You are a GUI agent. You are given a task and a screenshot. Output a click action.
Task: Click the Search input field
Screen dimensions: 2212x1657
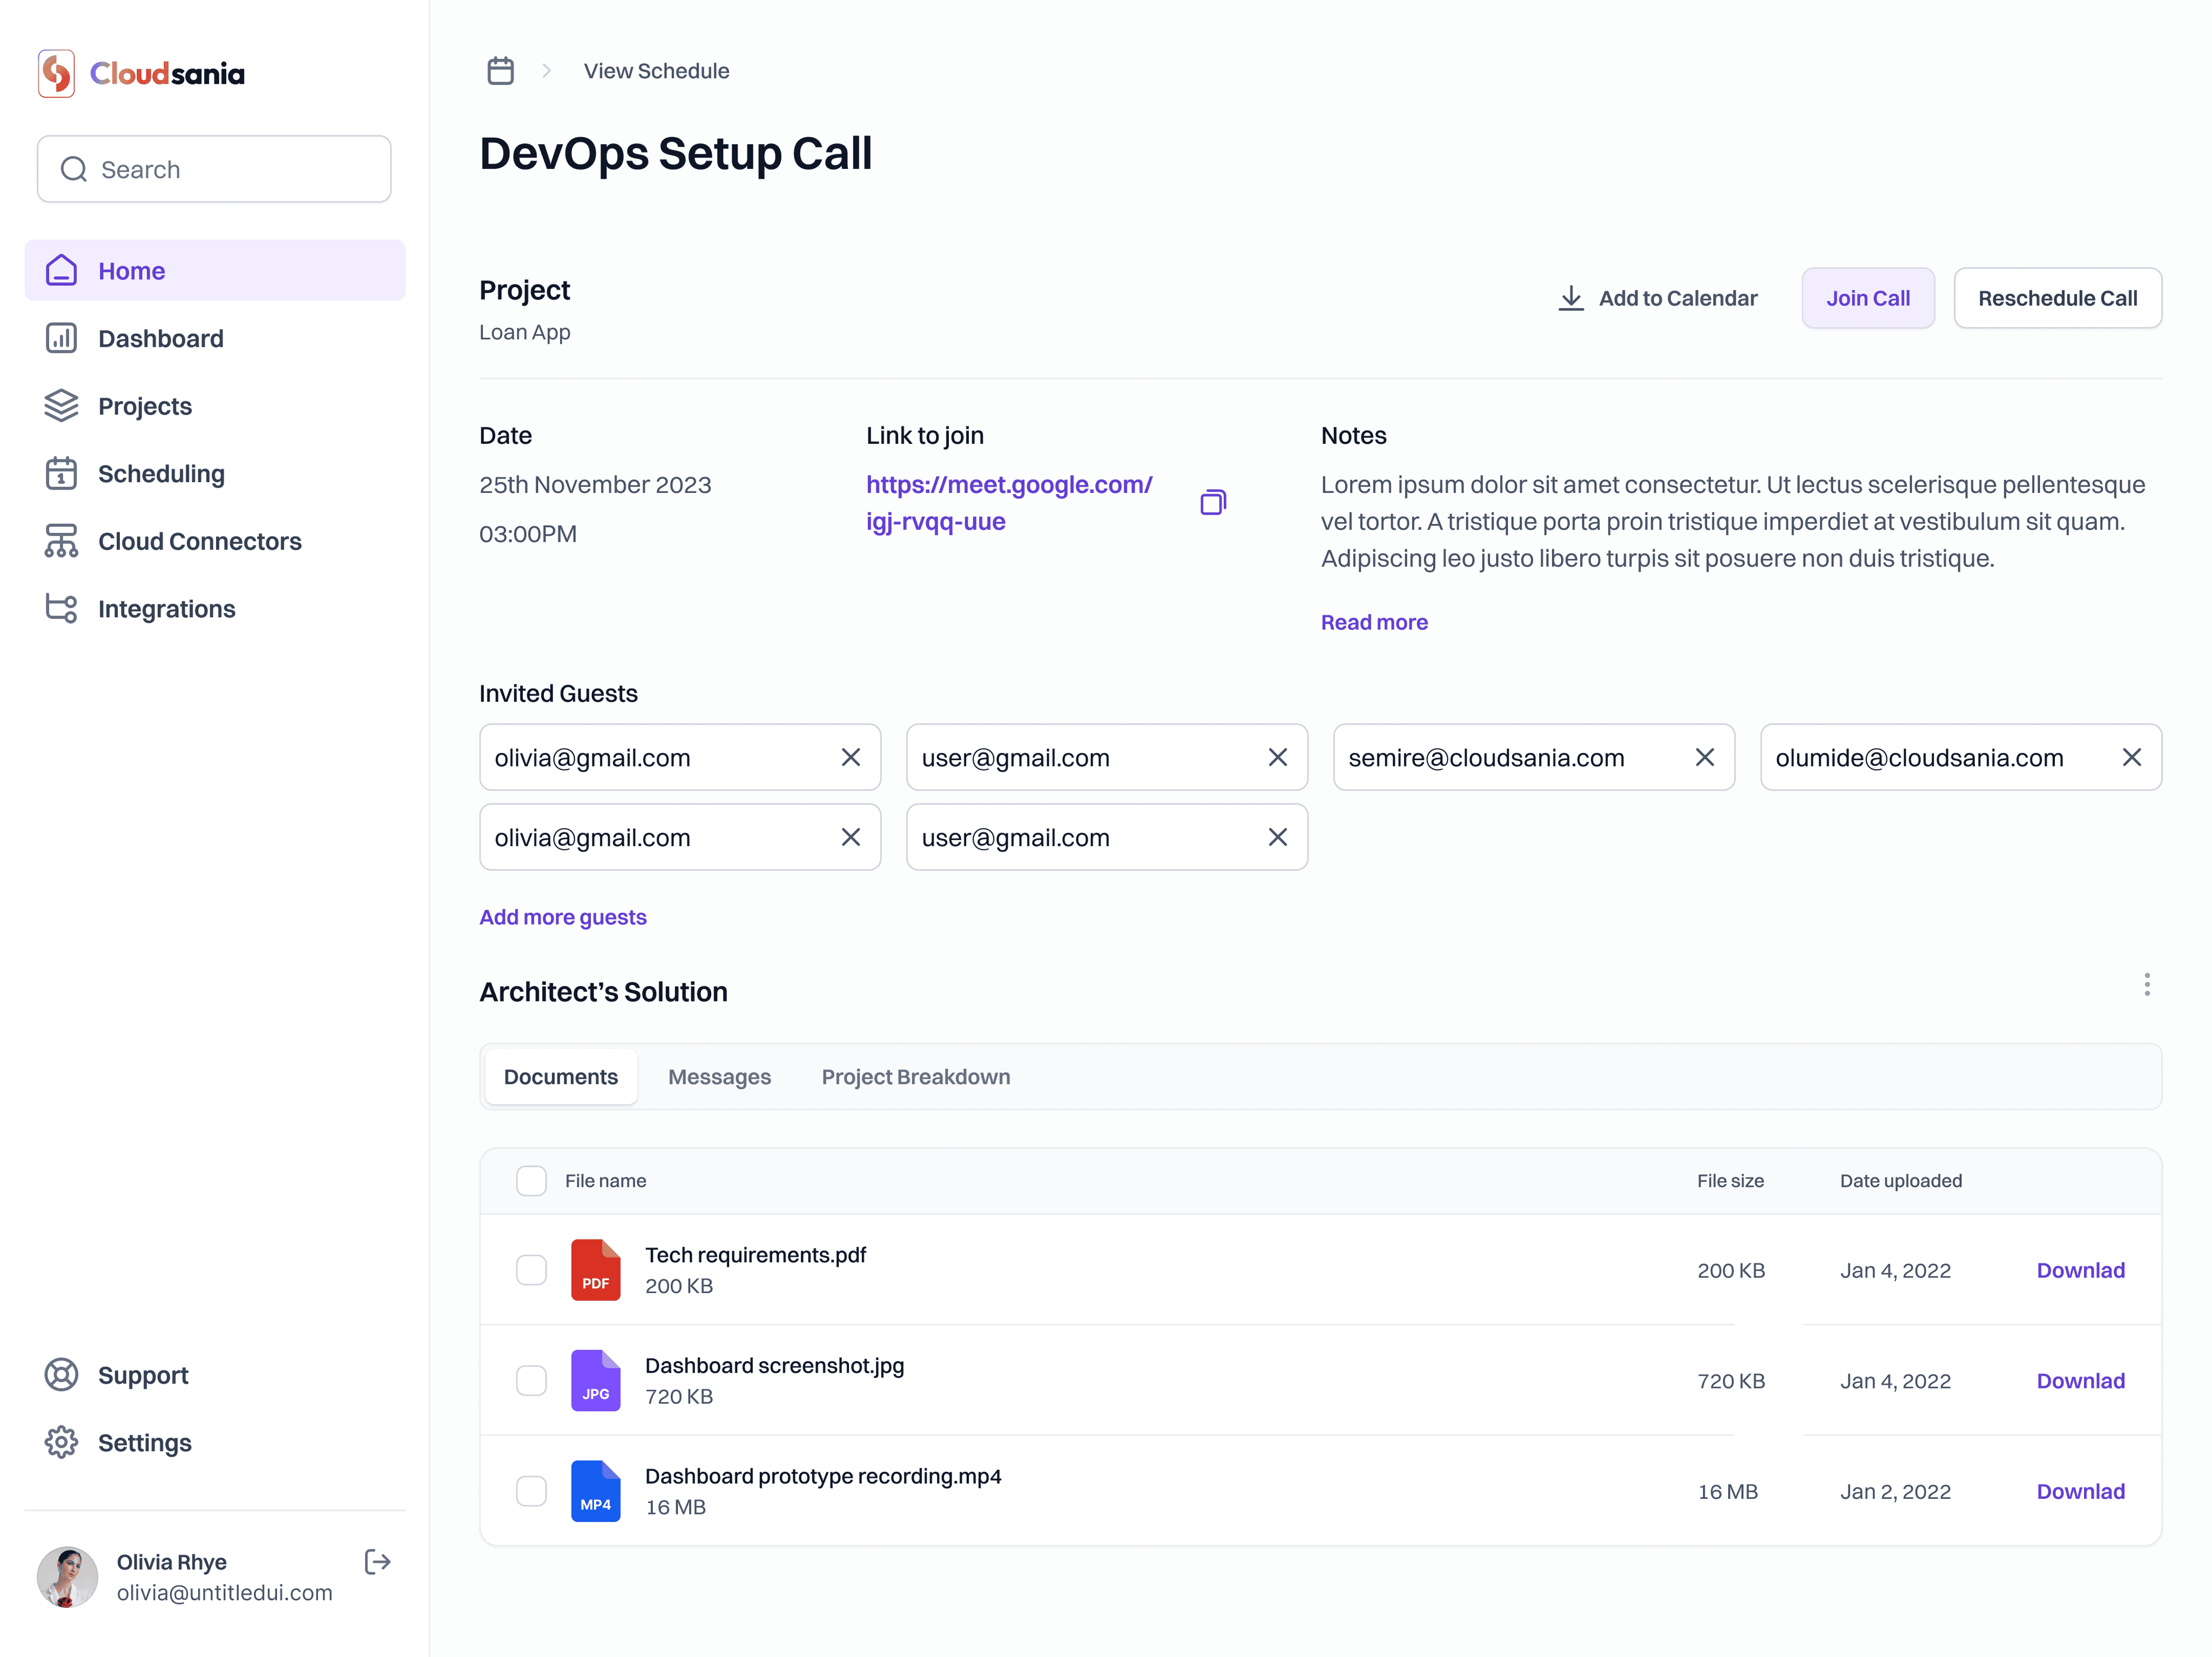tap(214, 170)
